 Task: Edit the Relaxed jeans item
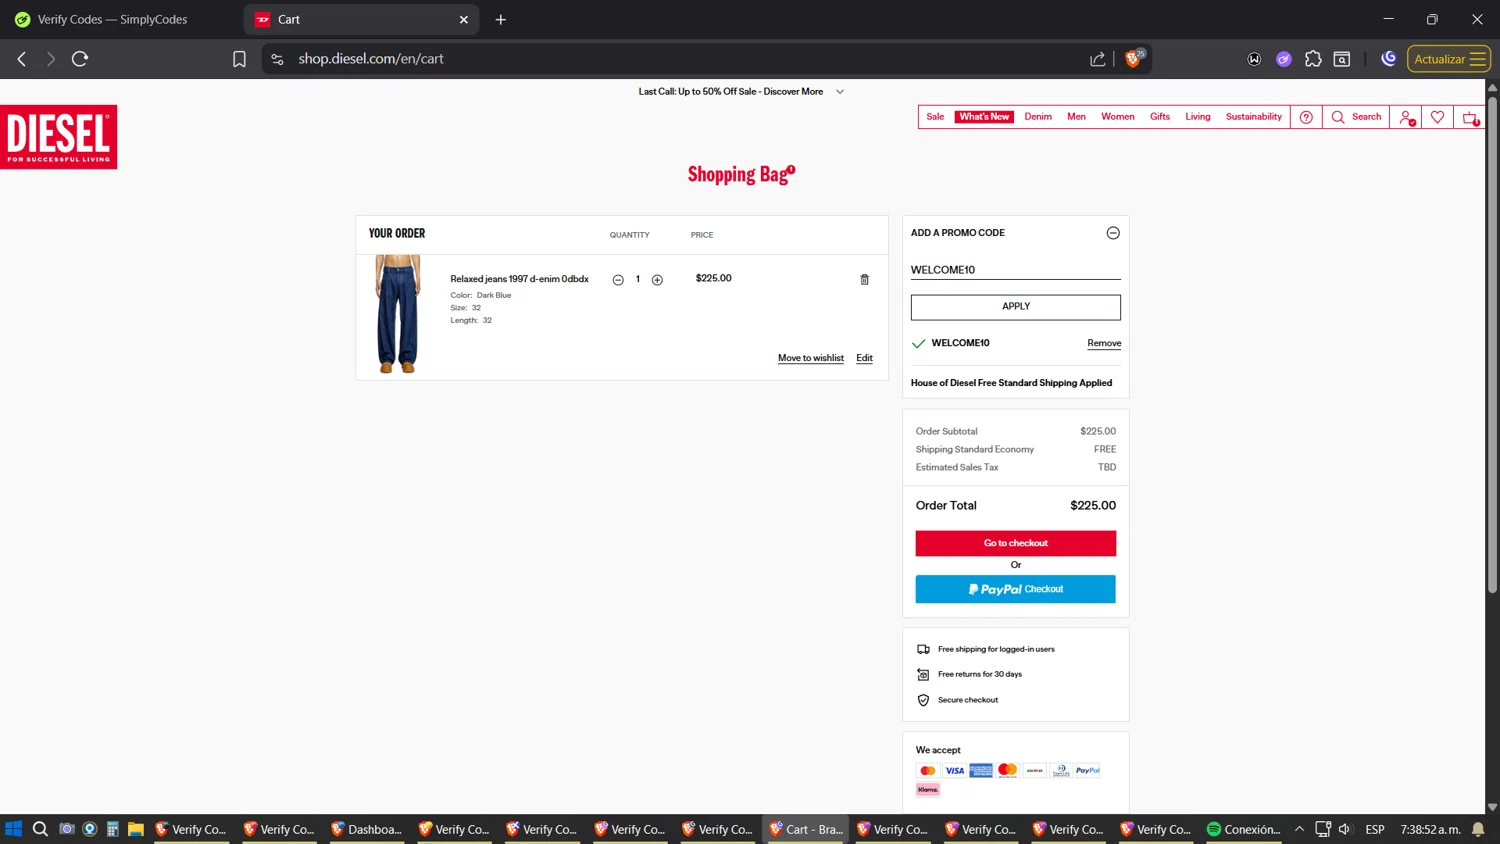[x=864, y=358]
